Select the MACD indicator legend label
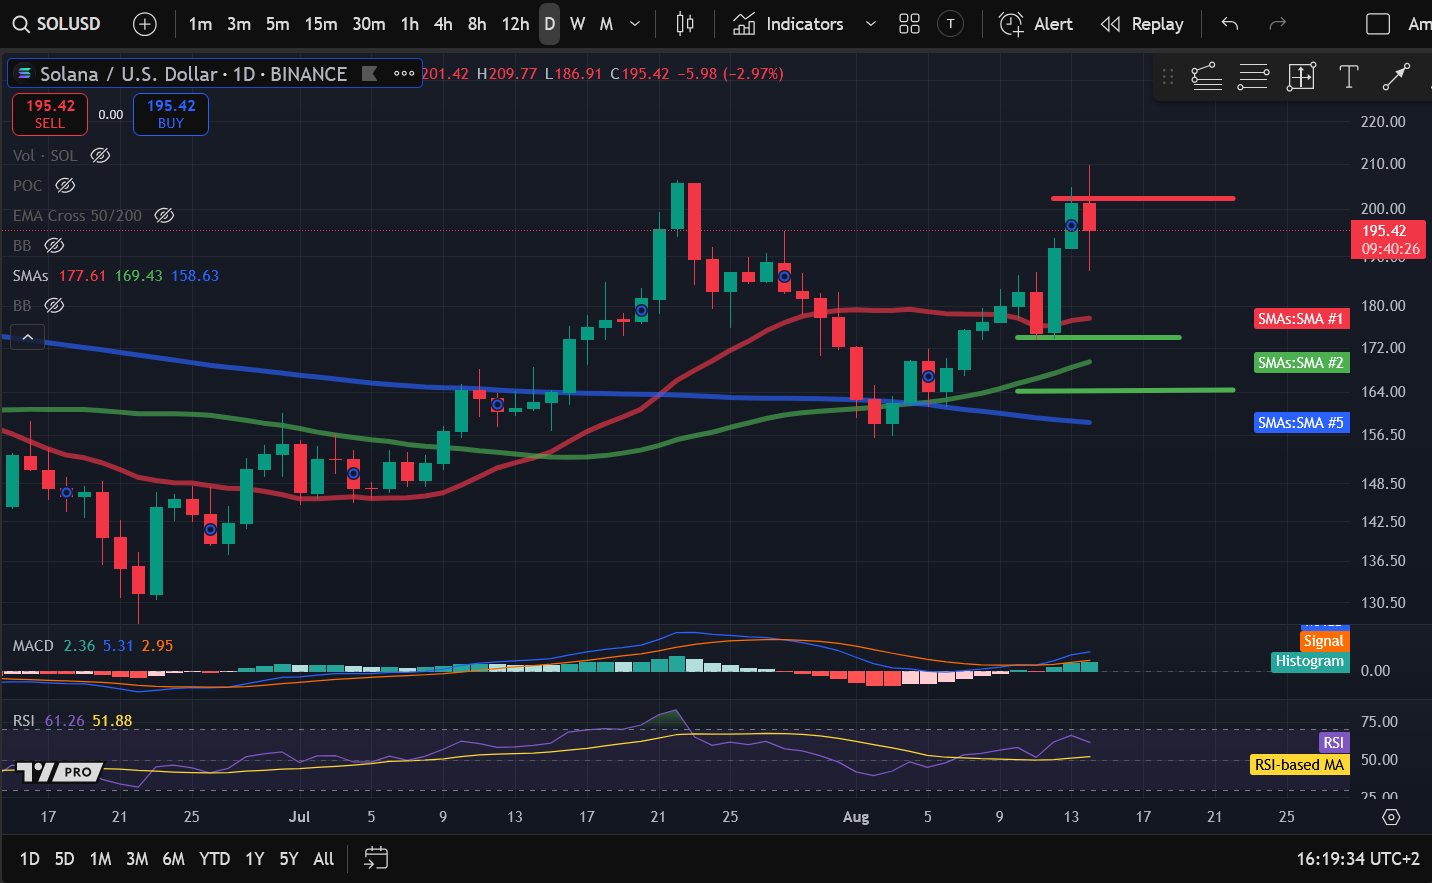Screen dimensions: 1432x883 pyautogui.click(x=33, y=646)
